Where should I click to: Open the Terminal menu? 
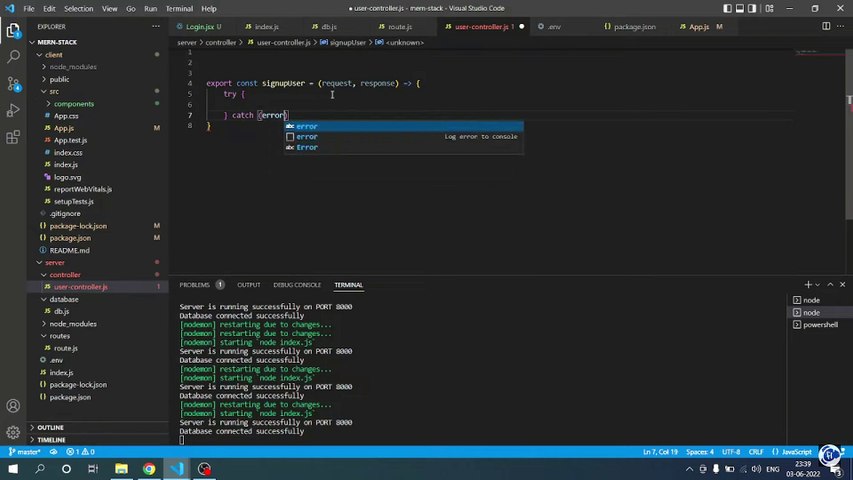tap(179, 8)
